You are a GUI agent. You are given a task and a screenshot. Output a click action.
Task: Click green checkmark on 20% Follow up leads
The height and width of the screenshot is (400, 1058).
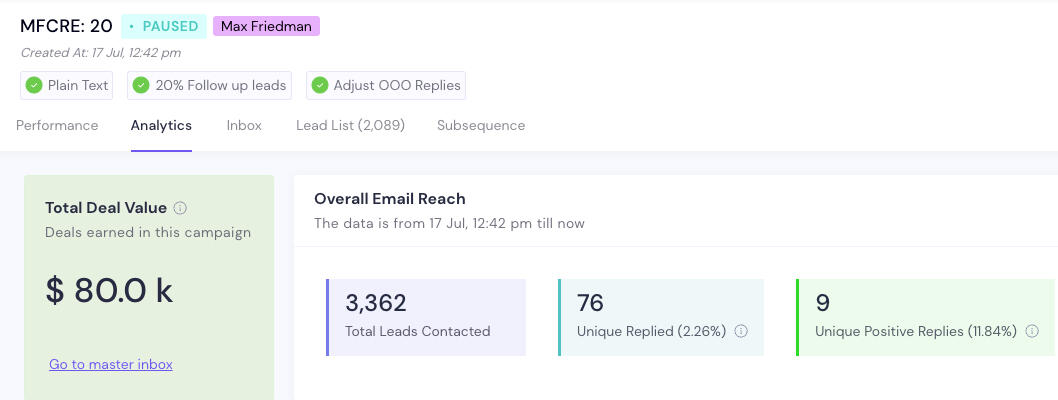[141, 85]
